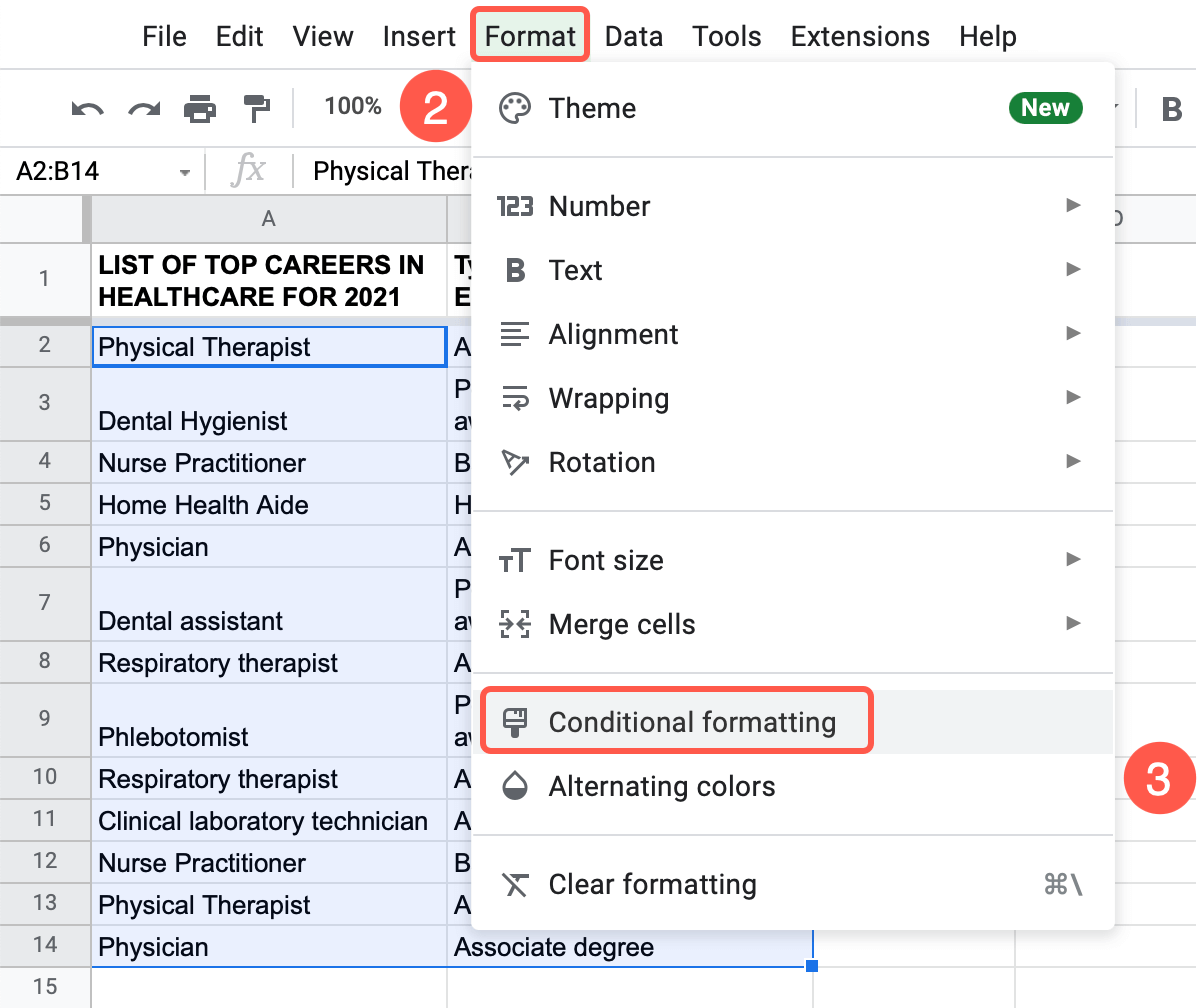
Task: Click the Undo arrow icon
Action: [x=88, y=107]
